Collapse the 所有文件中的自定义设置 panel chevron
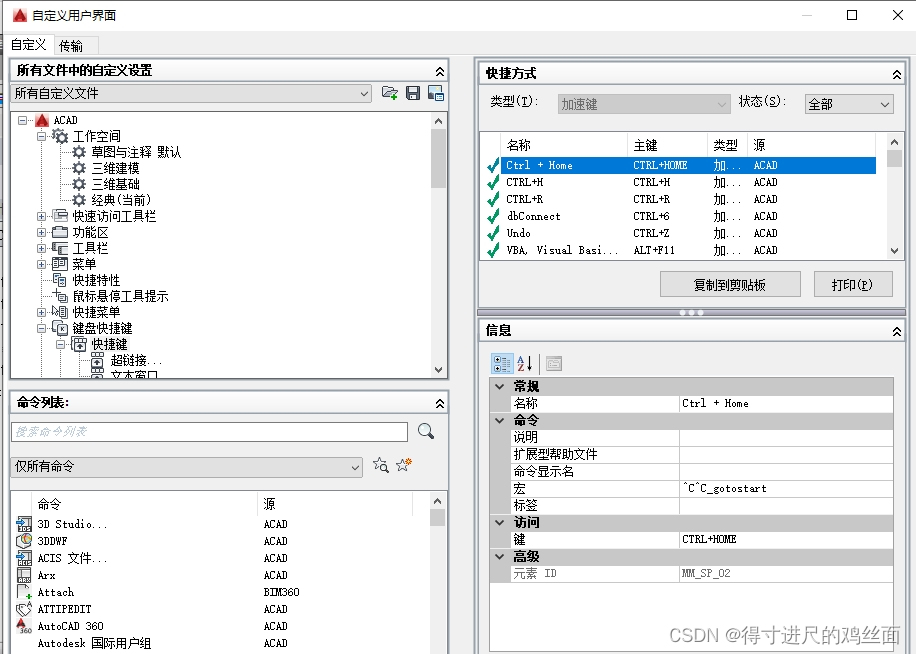This screenshot has width=916, height=654. [x=440, y=71]
